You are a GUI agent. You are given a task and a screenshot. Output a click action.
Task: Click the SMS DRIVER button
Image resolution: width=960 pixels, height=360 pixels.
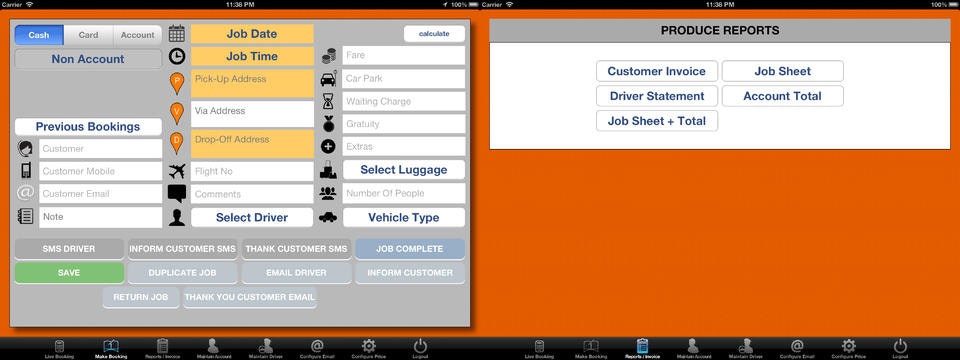(69, 249)
